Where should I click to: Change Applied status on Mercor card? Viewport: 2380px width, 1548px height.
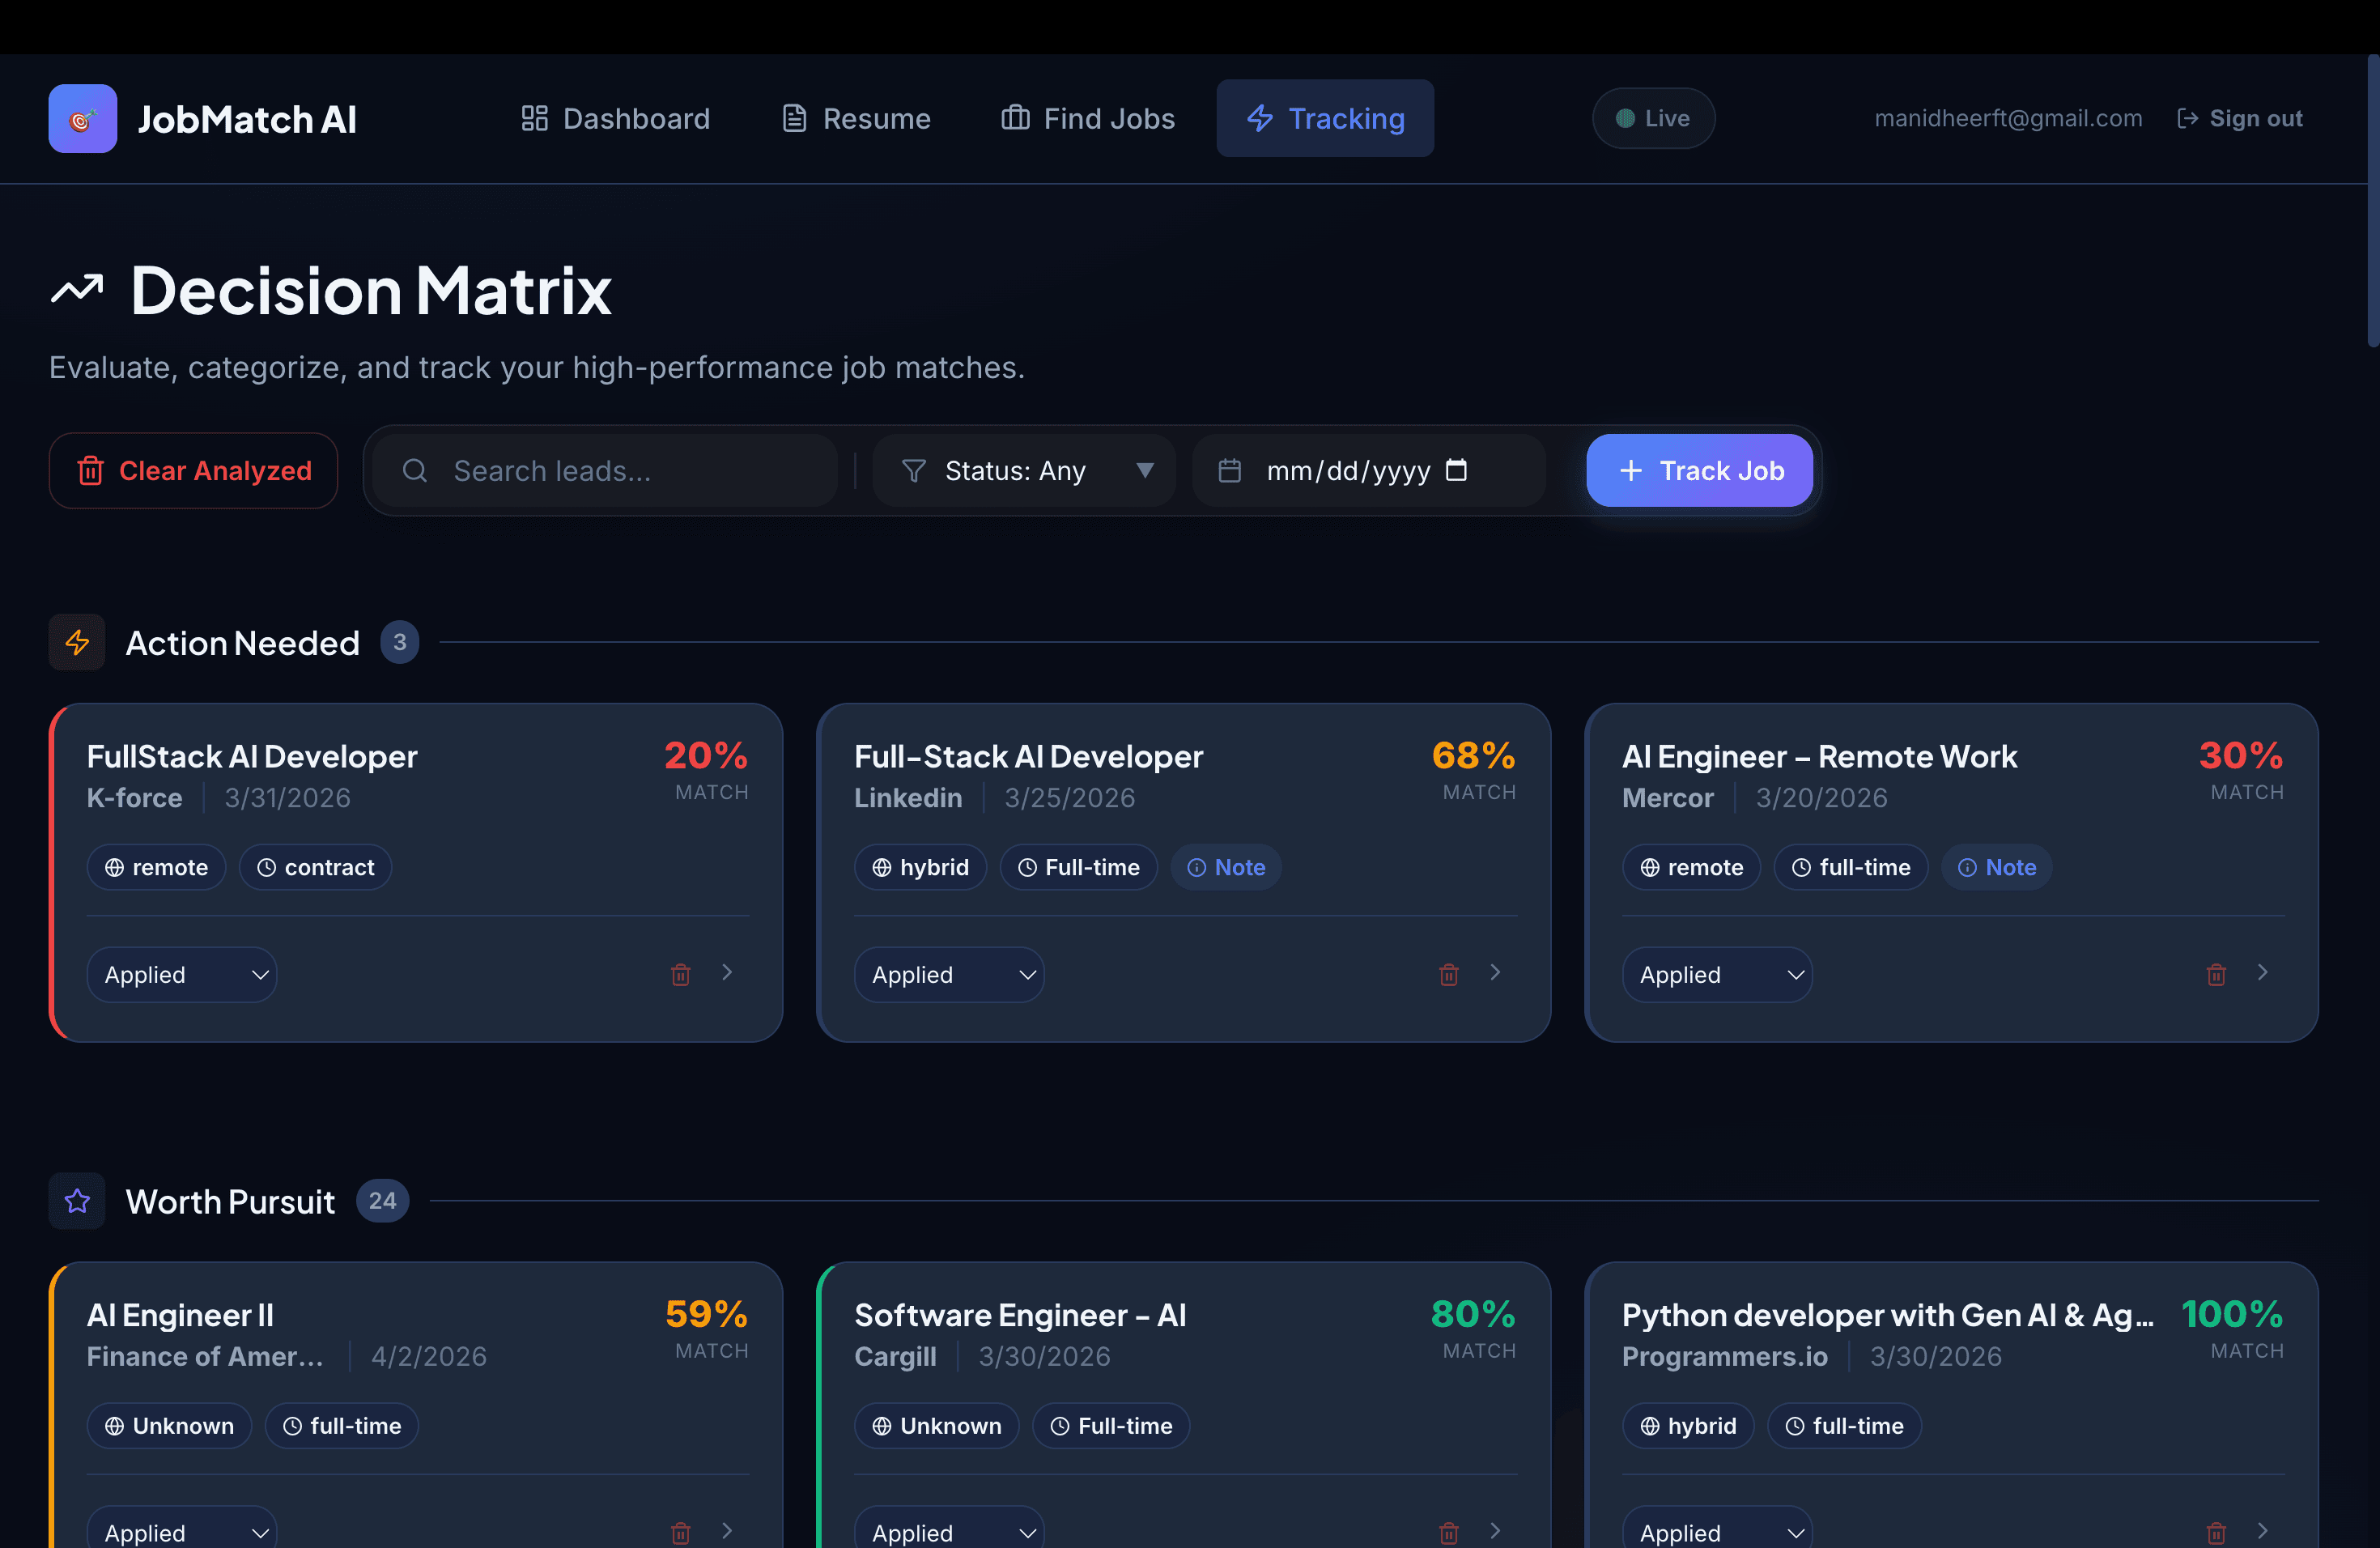1717,975
